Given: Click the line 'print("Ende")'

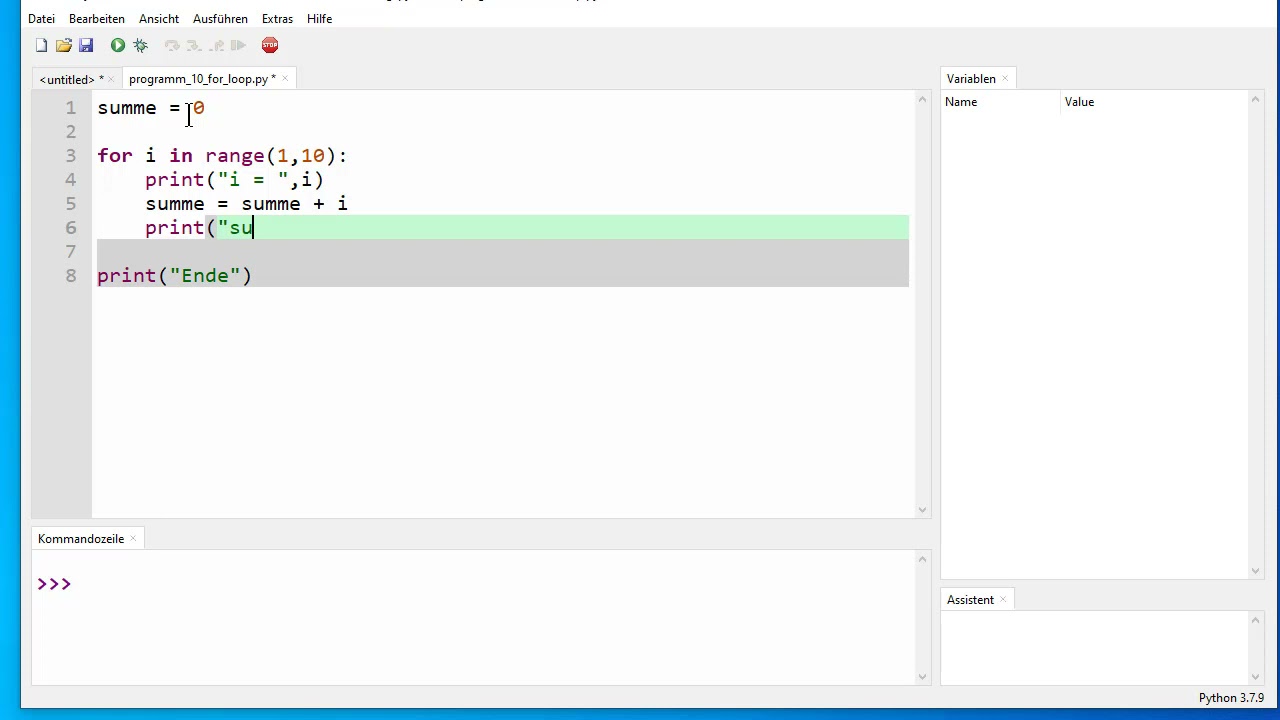Looking at the screenshot, I should (174, 276).
